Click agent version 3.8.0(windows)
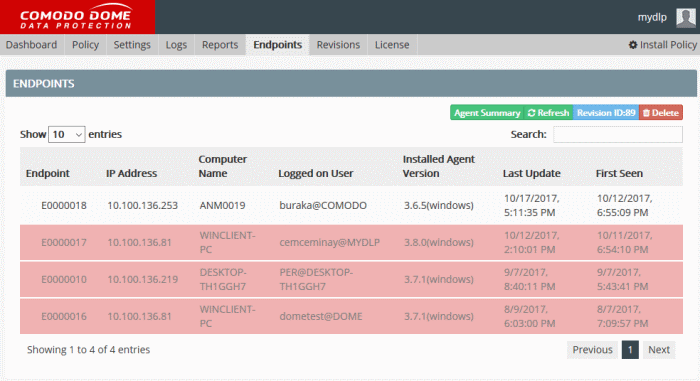 click(x=439, y=243)
